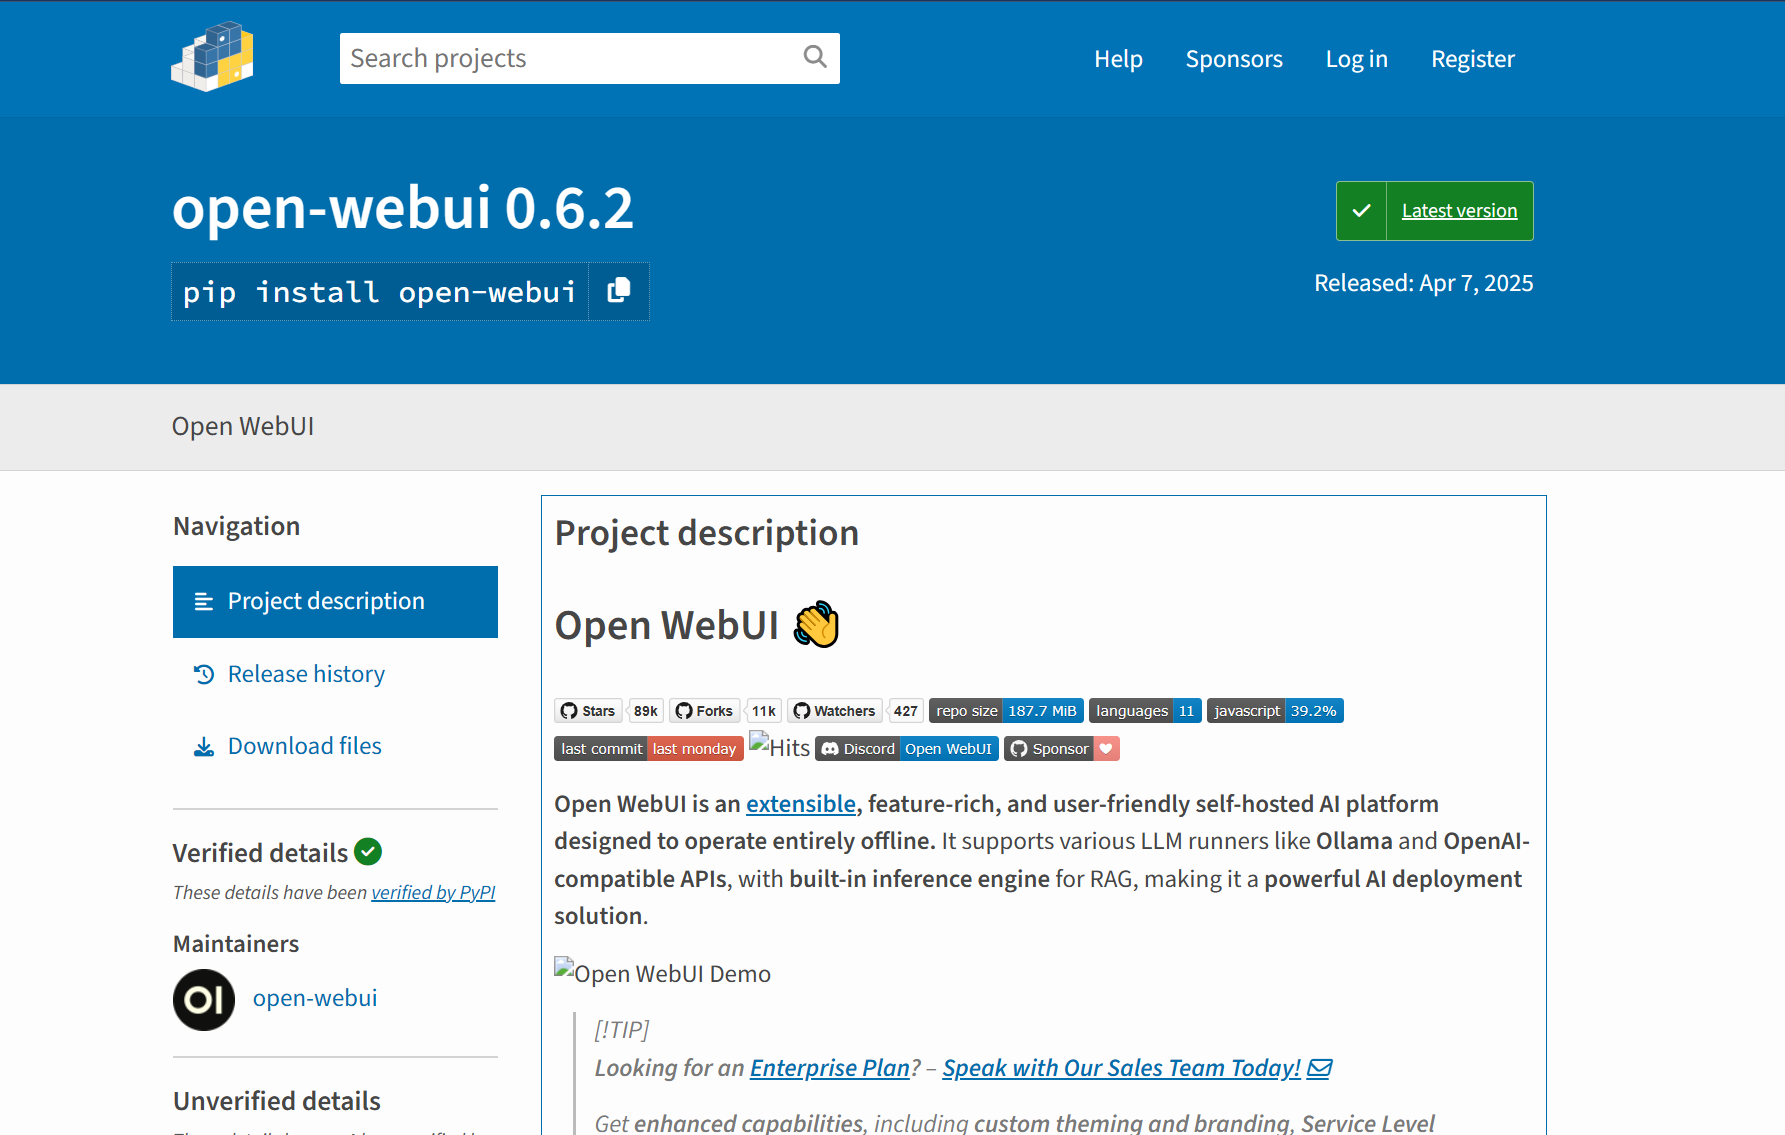Click the PyPI logo
This screenshot has width=1785, height=1135.
pos(212,57)
